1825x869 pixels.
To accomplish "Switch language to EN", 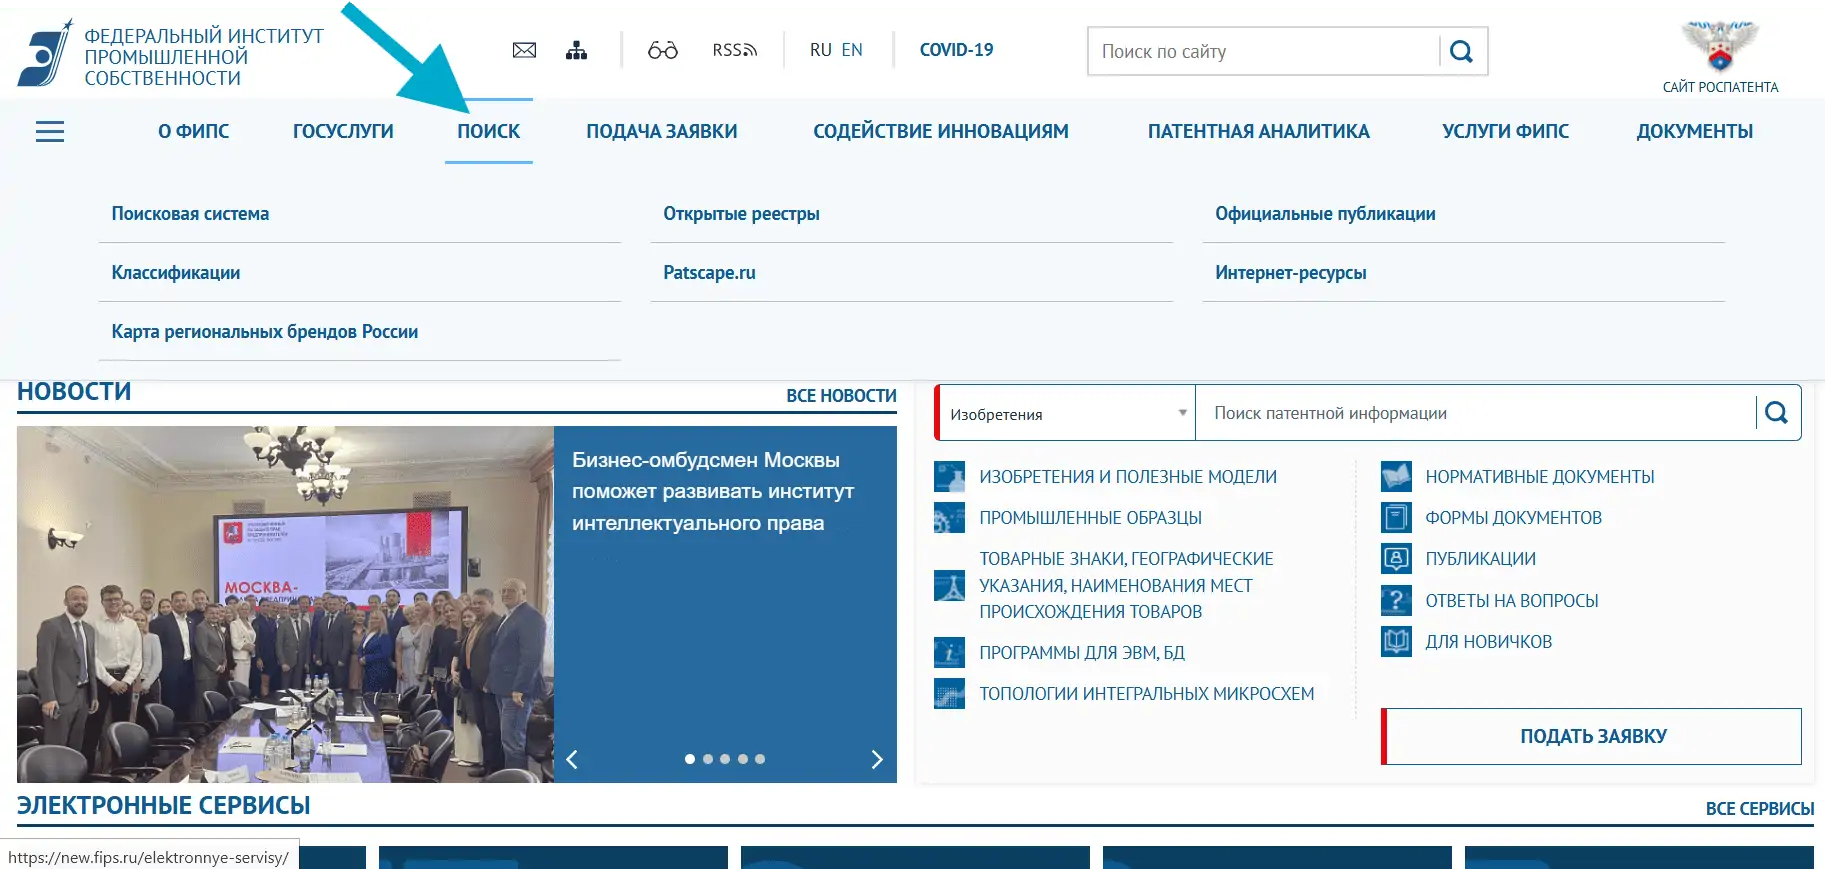I will click(x=852, y=50).
